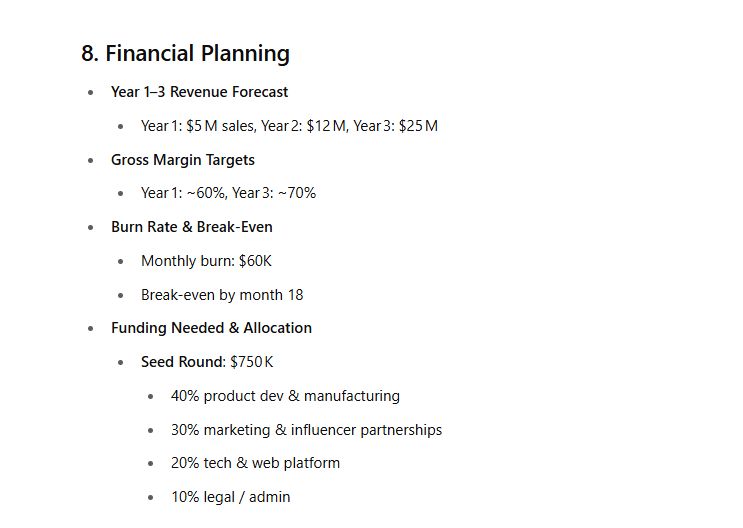Place cursor on "$5M sales" text
This screenshot has width=743, height=528.
tap(219, 126)
